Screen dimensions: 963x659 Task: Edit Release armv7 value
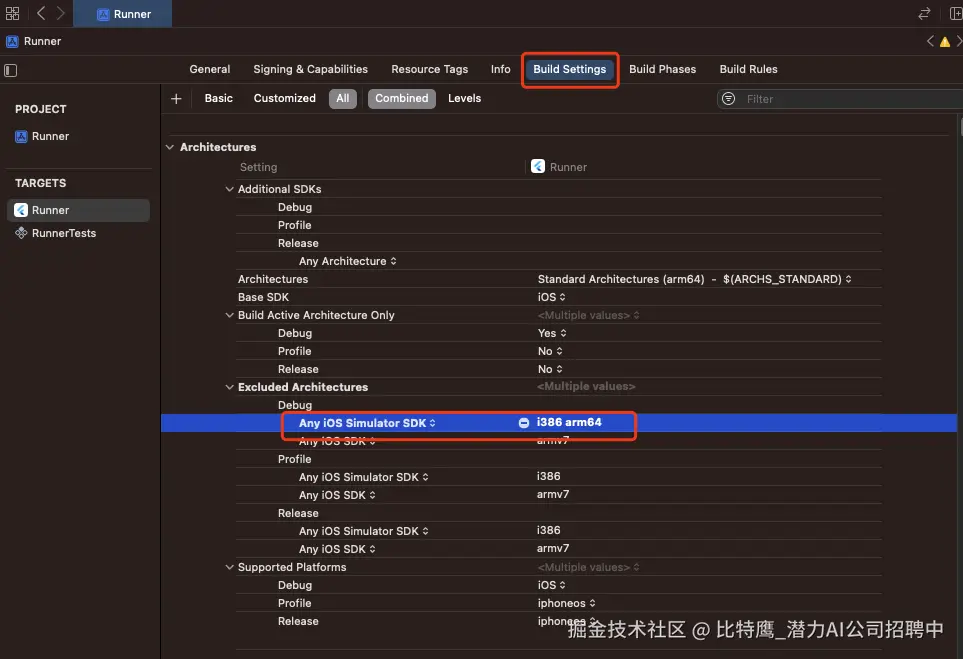tap(553, 548)
